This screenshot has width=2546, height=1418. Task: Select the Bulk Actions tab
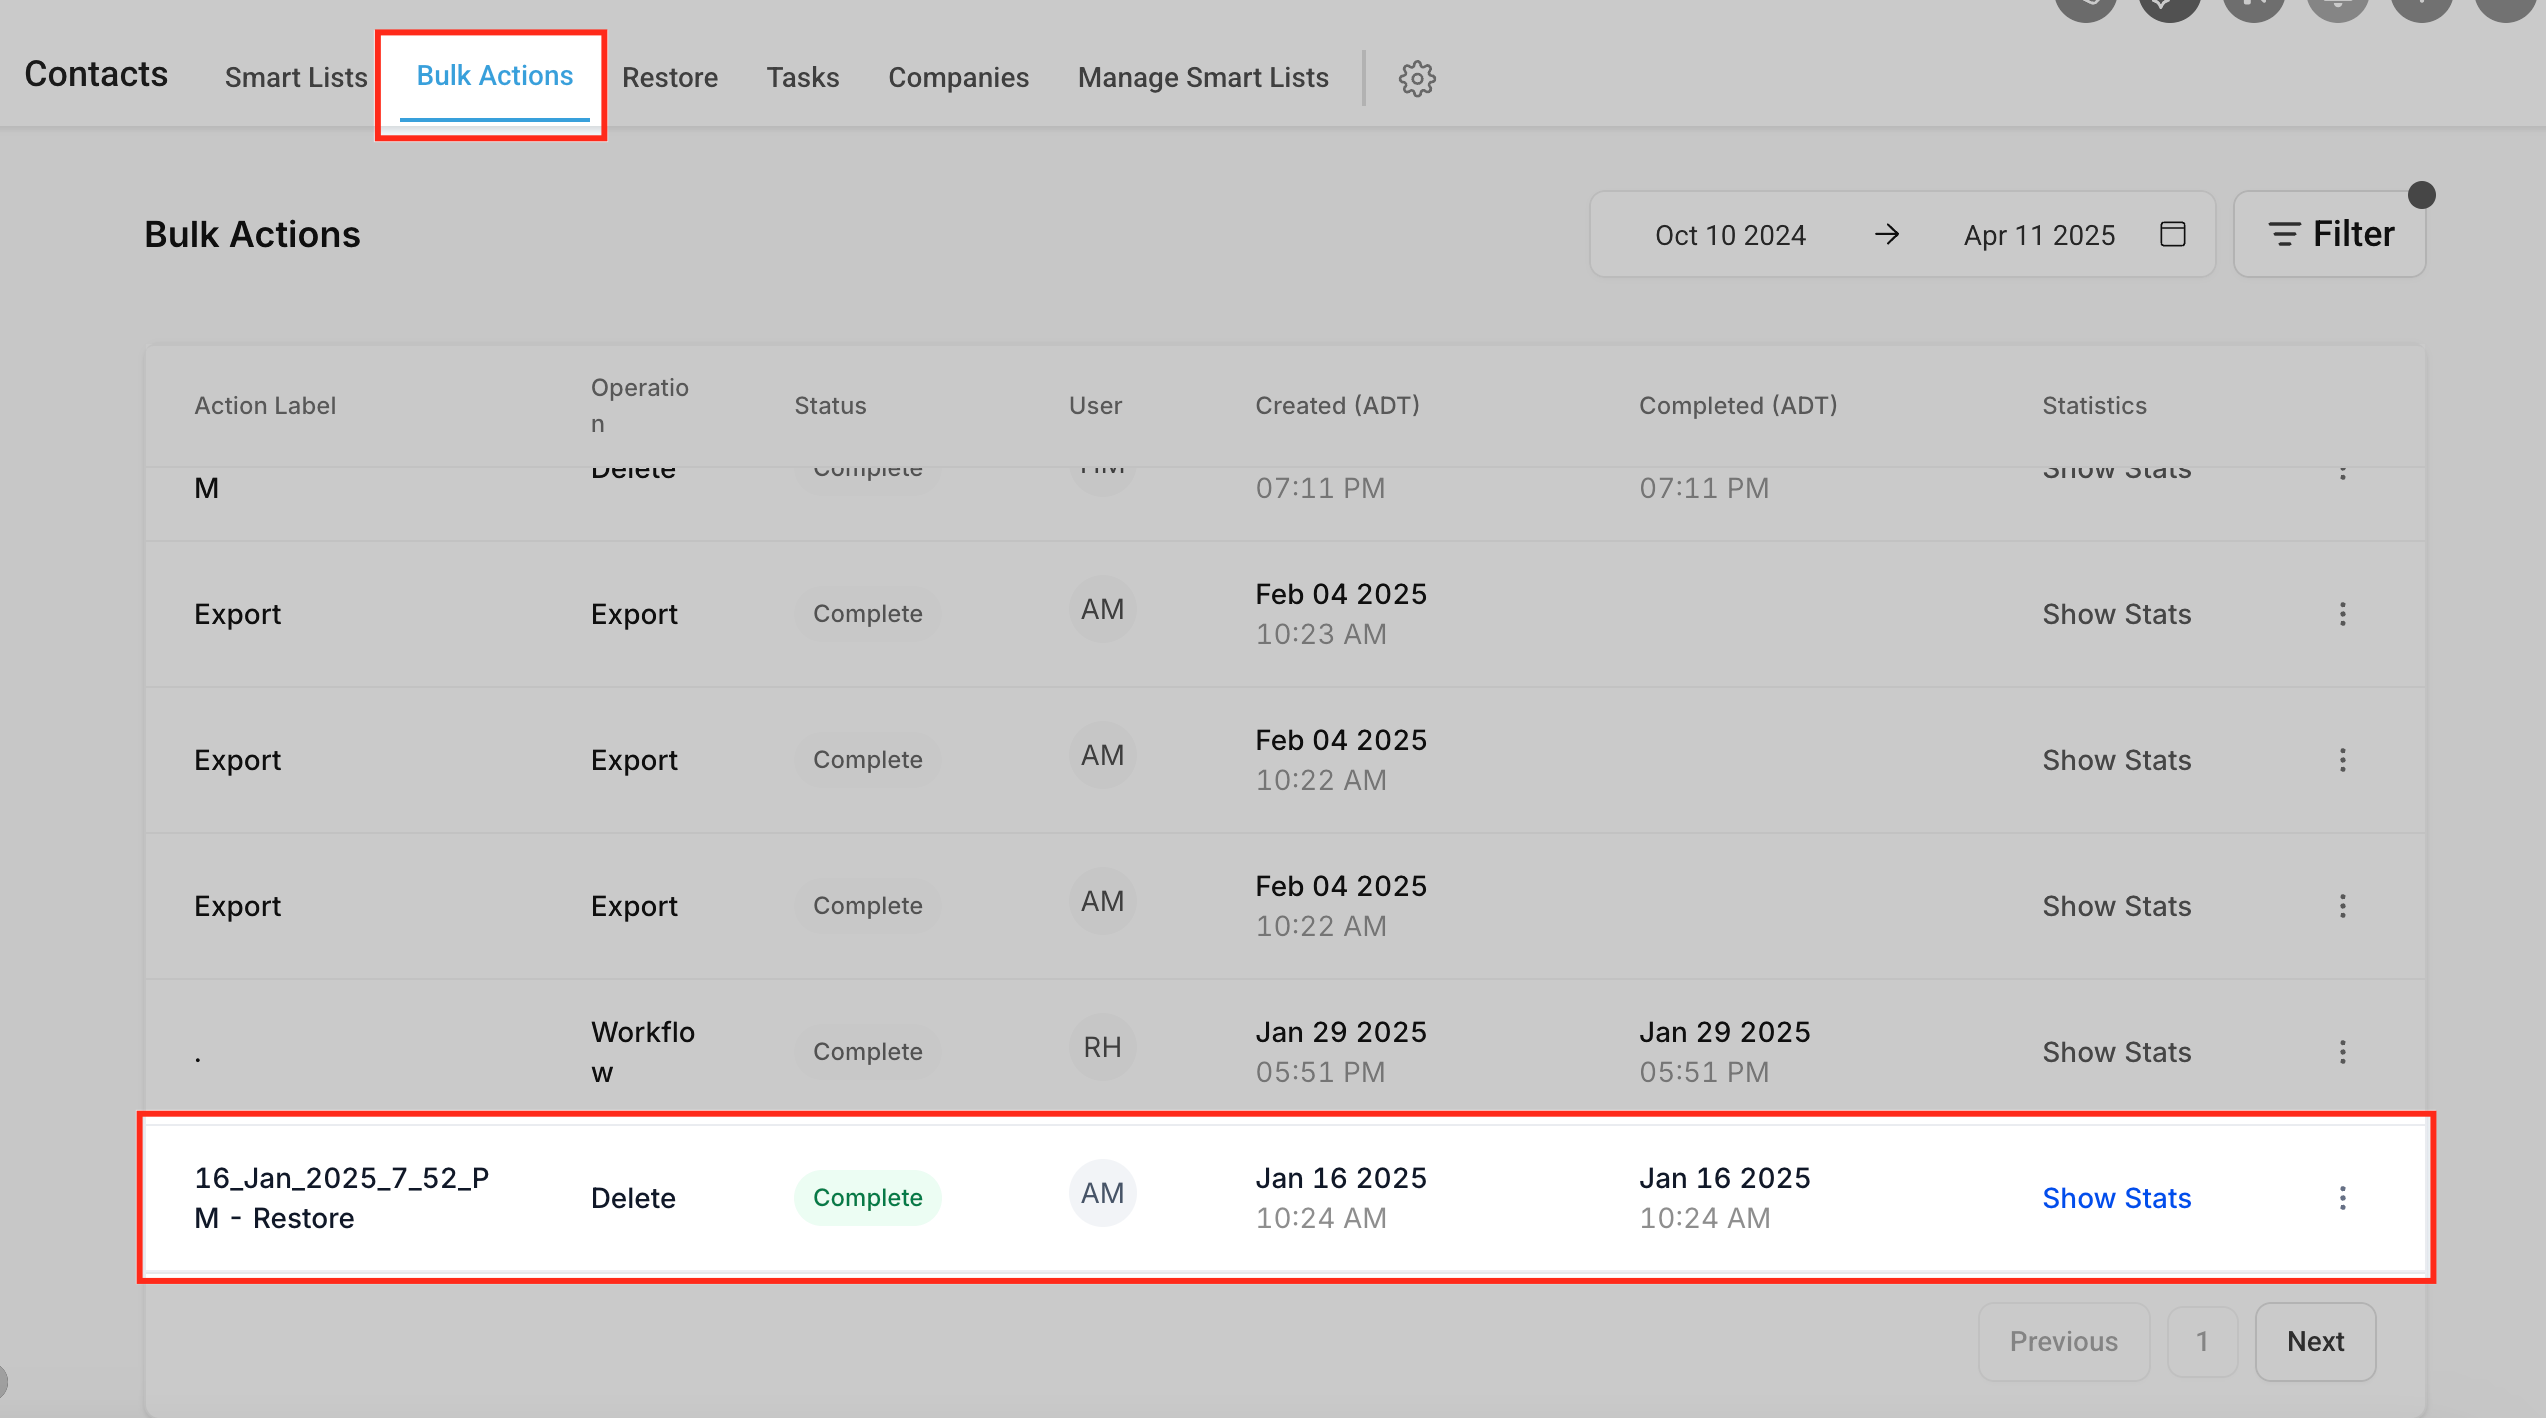[x=494, y=76]
